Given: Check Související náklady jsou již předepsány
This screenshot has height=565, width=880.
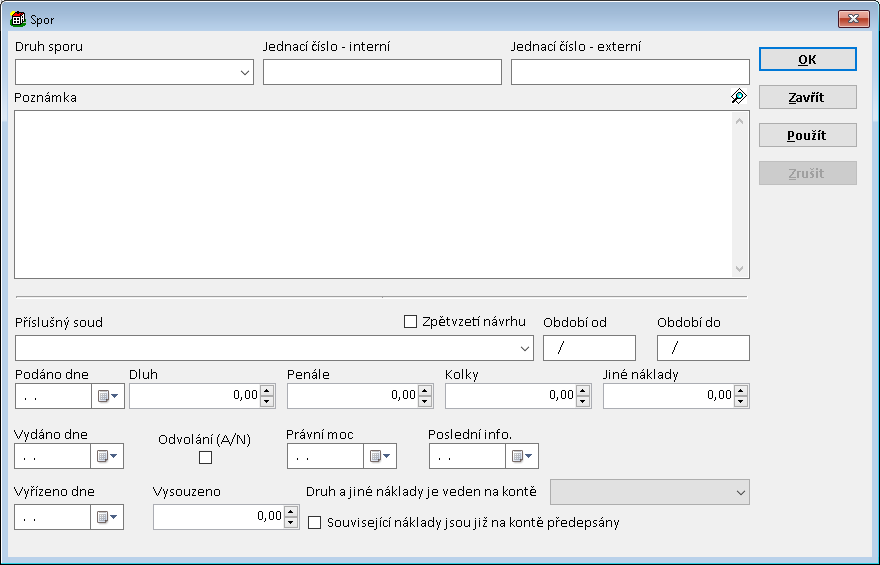Looking at the screenshot, I should 315,522.
